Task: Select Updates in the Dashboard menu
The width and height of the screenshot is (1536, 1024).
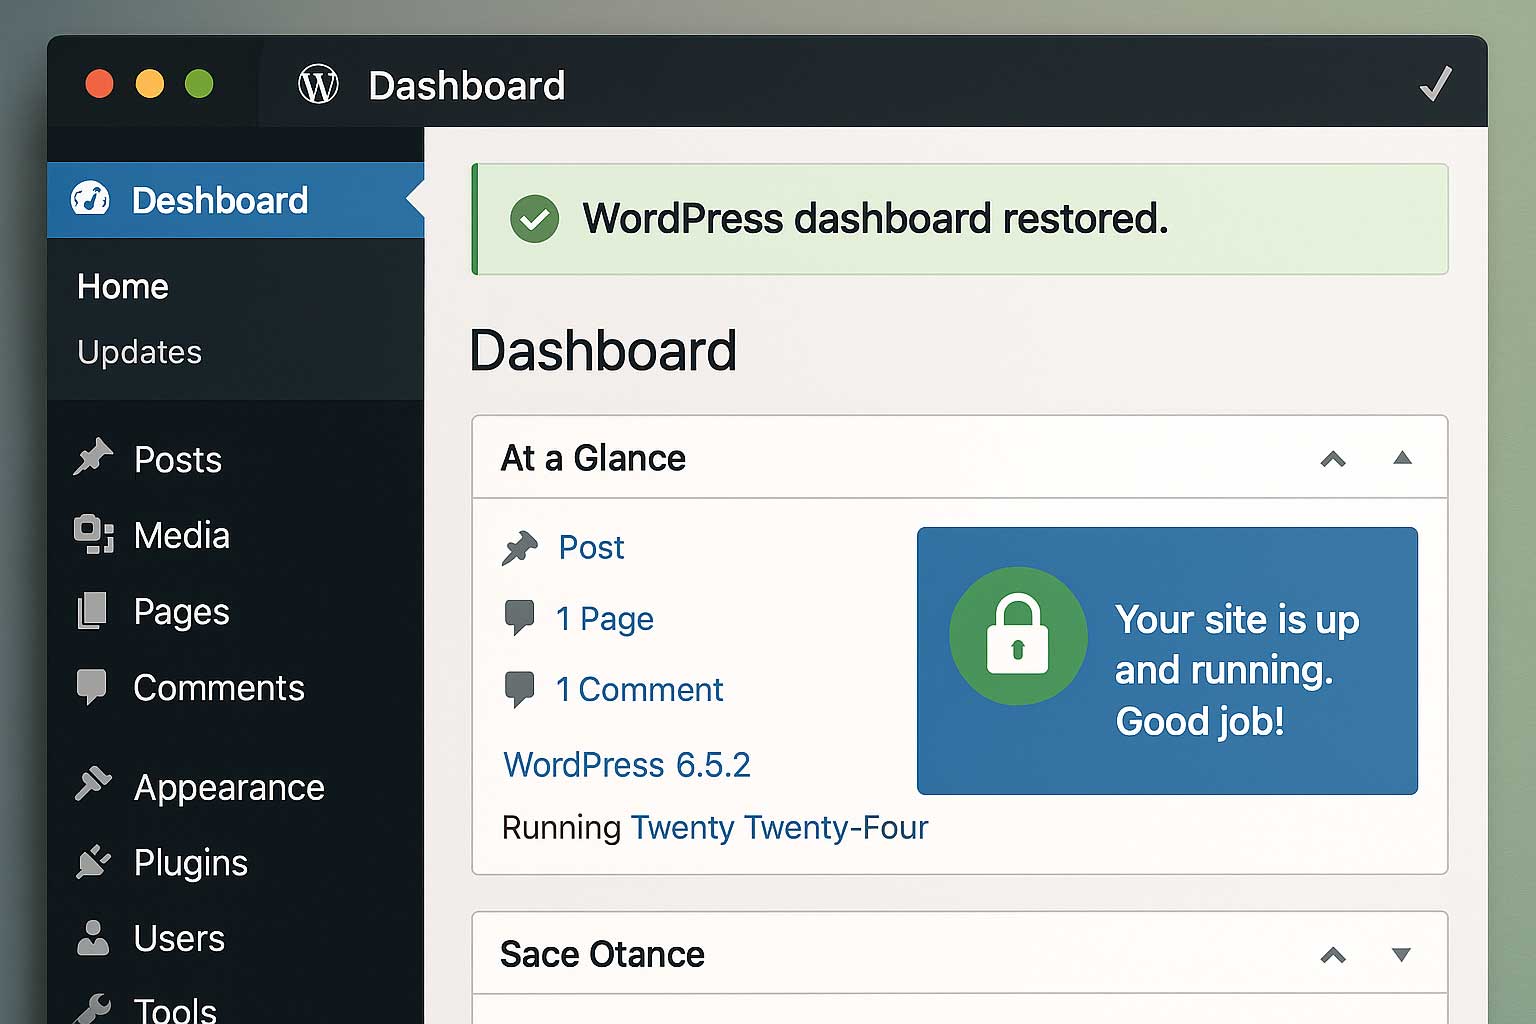Action: (x=139, y=352)
